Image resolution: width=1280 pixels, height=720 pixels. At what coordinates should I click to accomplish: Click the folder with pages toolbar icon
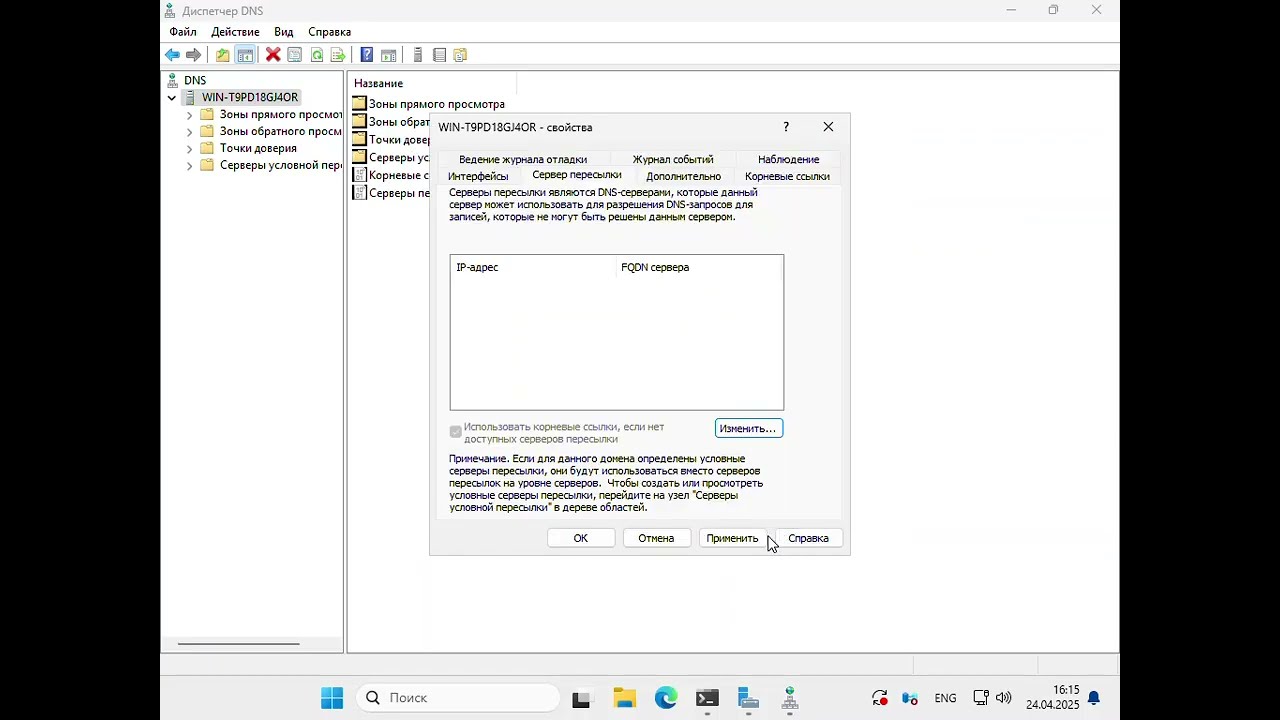click(x=460, y=55)
